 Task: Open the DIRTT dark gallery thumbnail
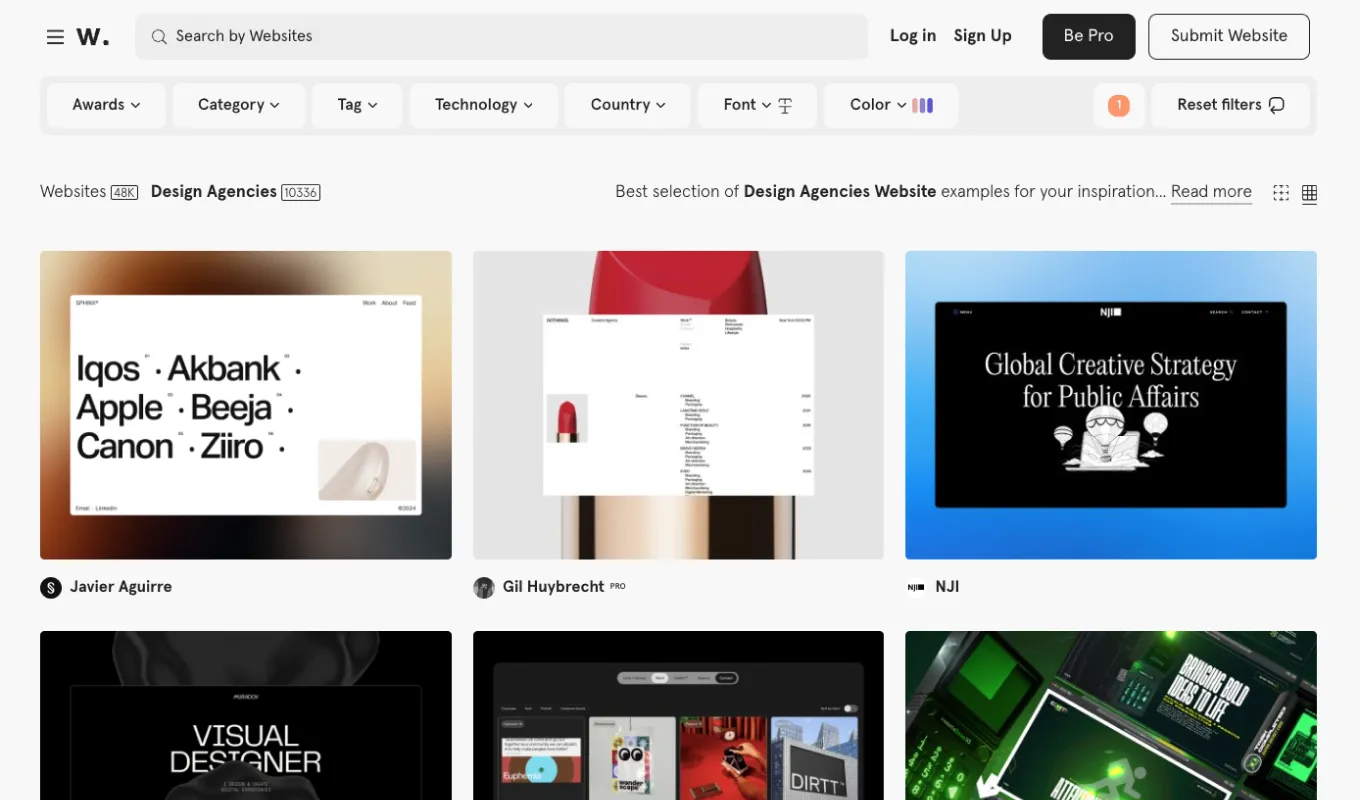click(678, 715)
